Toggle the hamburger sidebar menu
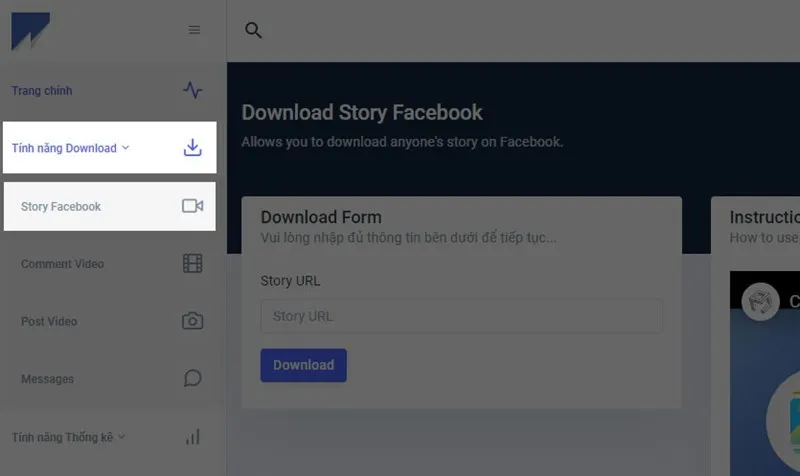The image size is (800, 476). click(x=194, y=30)
